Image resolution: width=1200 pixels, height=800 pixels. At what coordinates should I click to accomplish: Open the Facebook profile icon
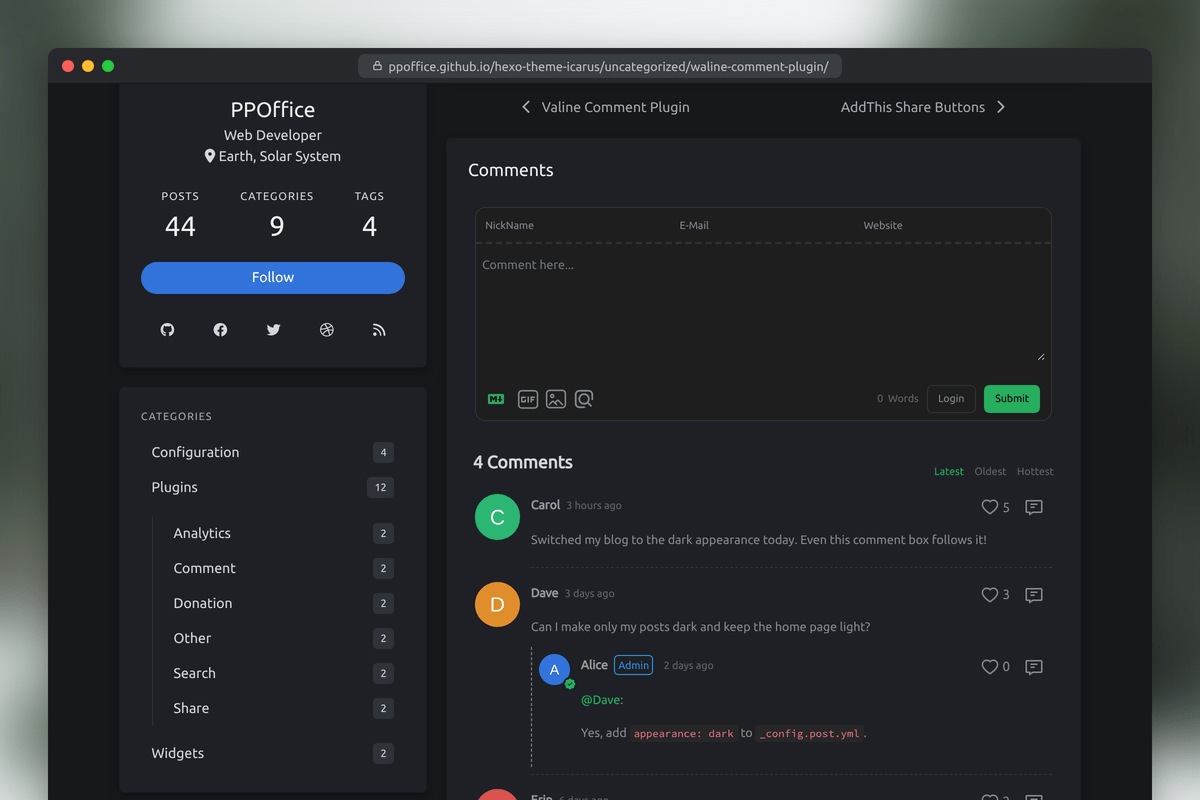point(220,330)
